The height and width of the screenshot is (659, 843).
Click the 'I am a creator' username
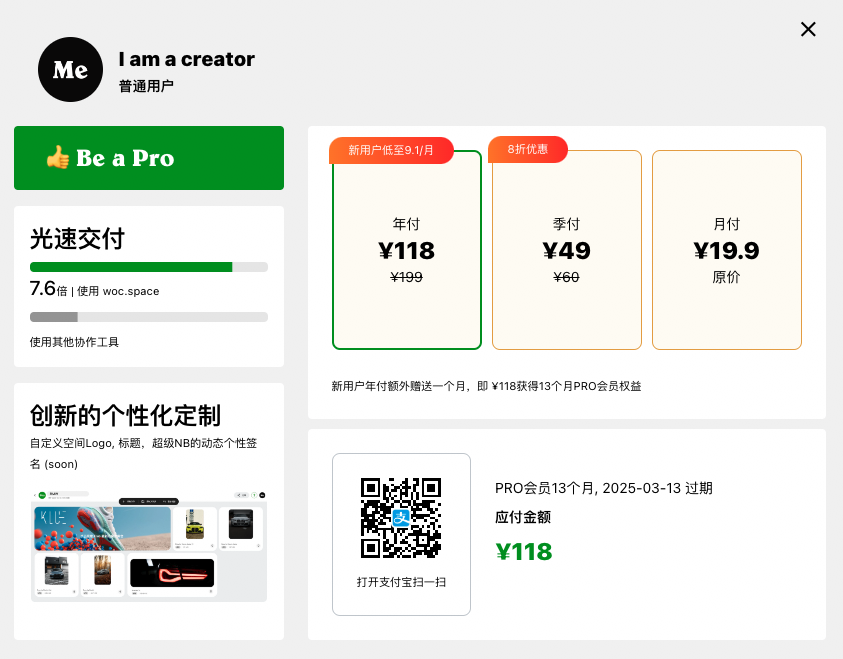click(187, 59)
